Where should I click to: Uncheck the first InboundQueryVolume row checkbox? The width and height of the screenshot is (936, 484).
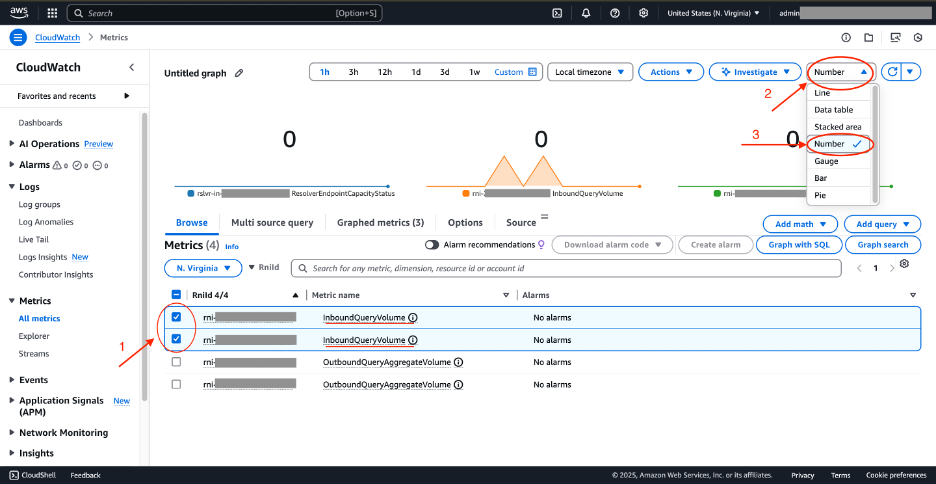point(176,317)
